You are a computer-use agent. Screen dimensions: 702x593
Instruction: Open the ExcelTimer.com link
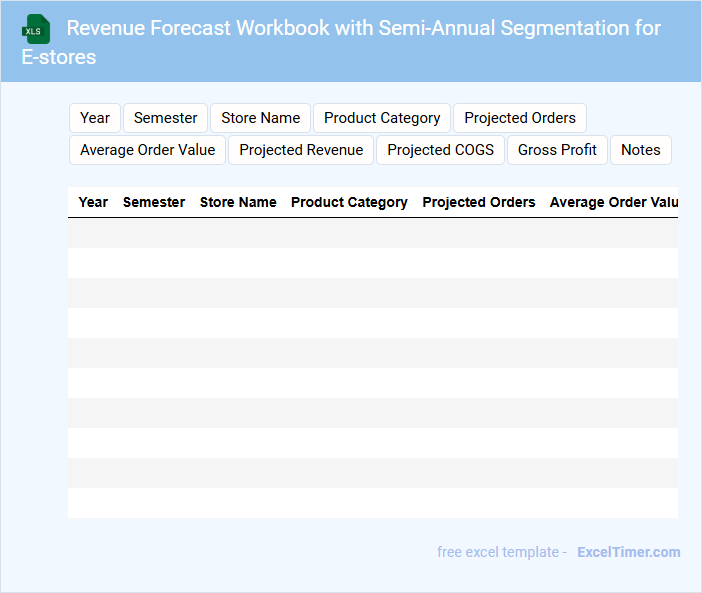(628, 552)
